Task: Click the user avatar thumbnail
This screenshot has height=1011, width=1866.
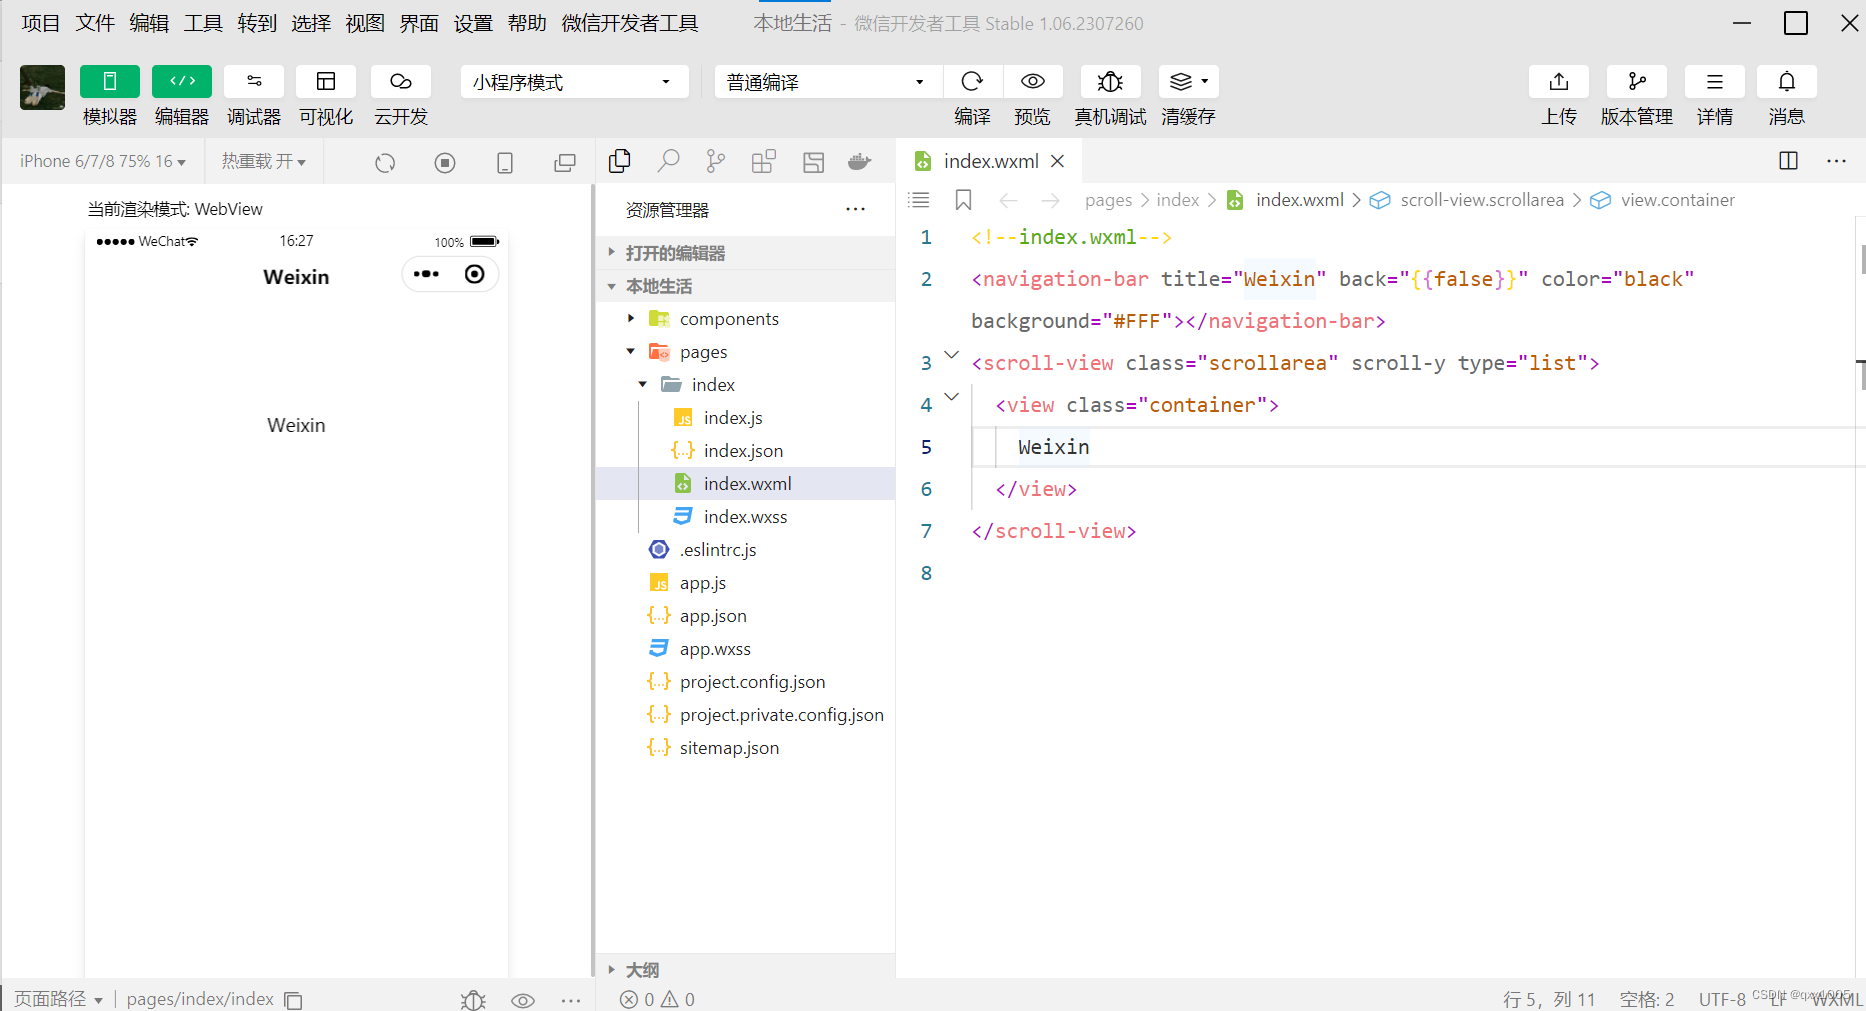Action: tap(43, 88)
